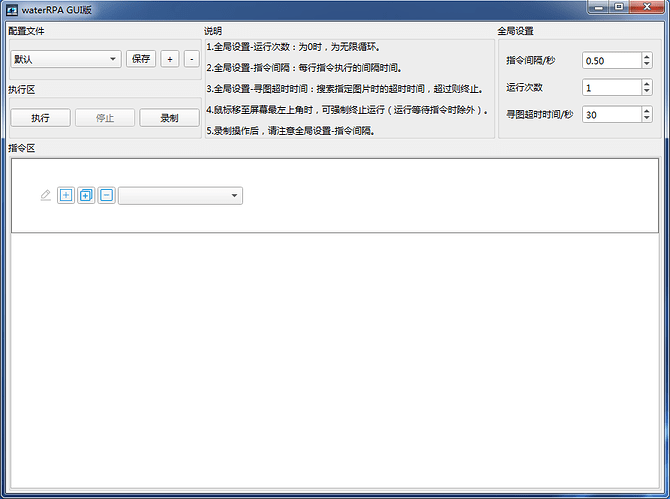The height and width of the screenshot is (499, 670).
Task: Decrease 运行次数 with down arrow
Action: (x=647, y=91)
